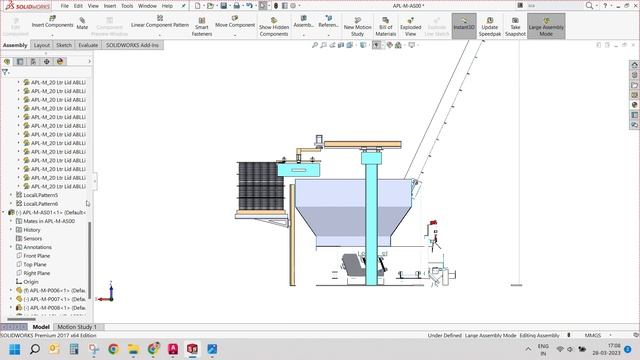Image resolution: width=640 pixels, height=360 pixels.
Task: Expand the Annotations folder
Action: [11, 247]
